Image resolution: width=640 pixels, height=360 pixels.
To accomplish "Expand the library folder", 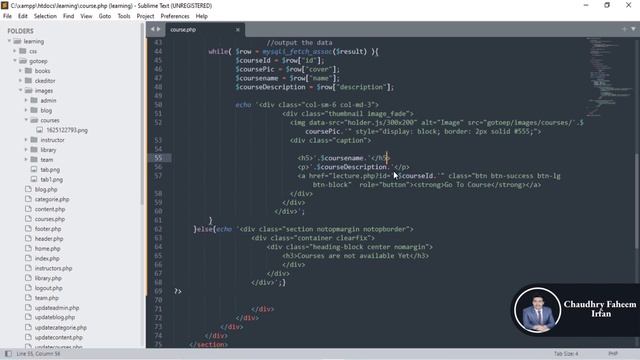I will pyautogui.click(x=26, y=150).
